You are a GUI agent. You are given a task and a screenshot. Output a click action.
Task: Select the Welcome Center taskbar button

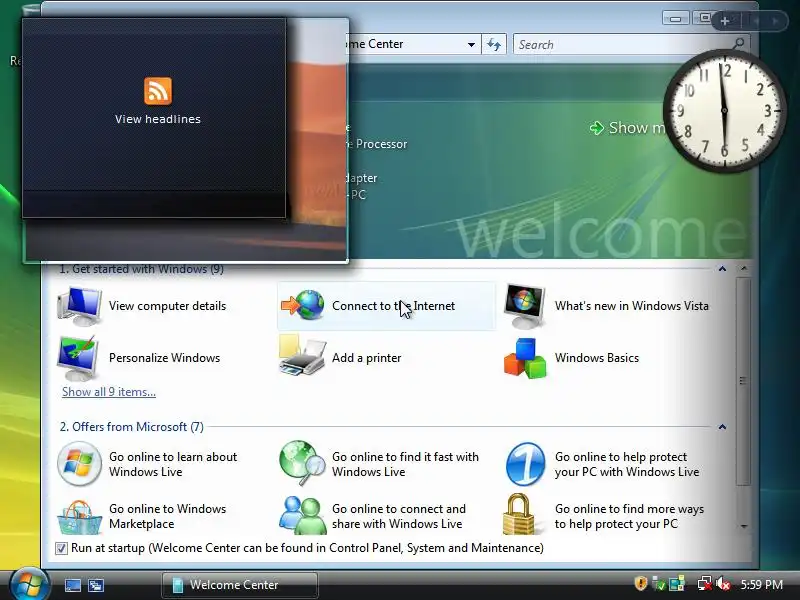point(240,585)
